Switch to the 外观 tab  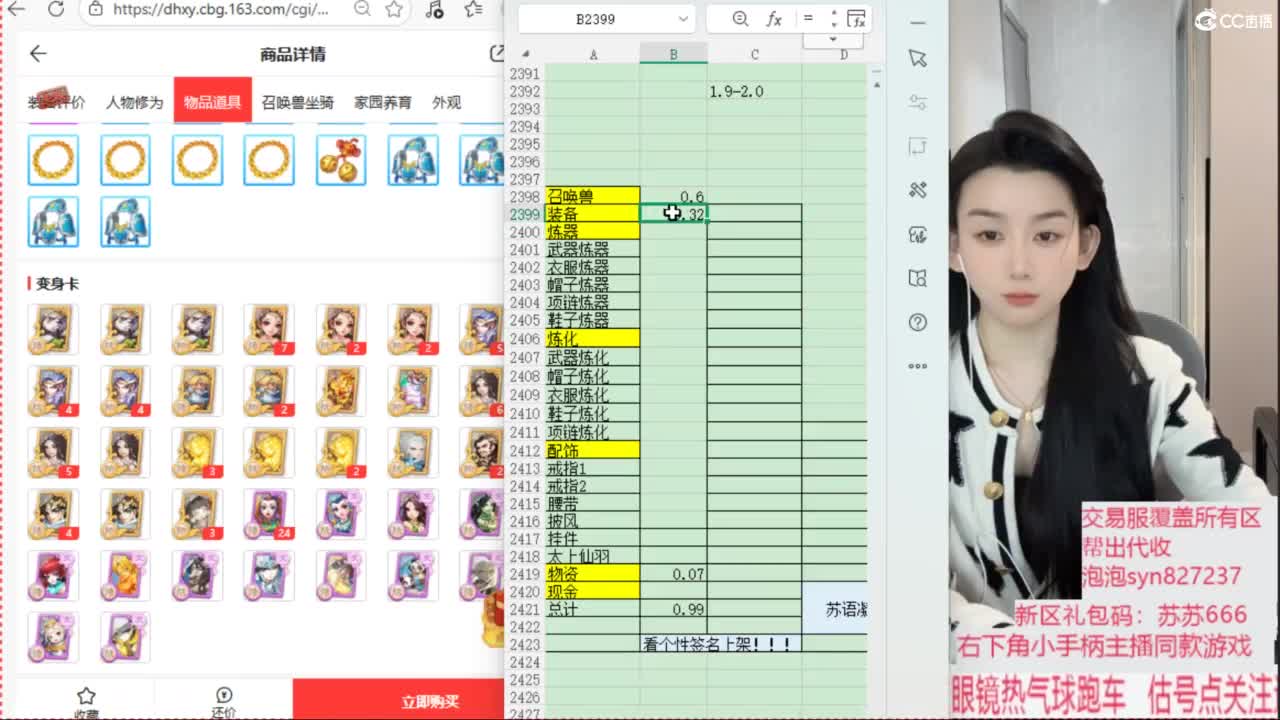tap(447, 102)
